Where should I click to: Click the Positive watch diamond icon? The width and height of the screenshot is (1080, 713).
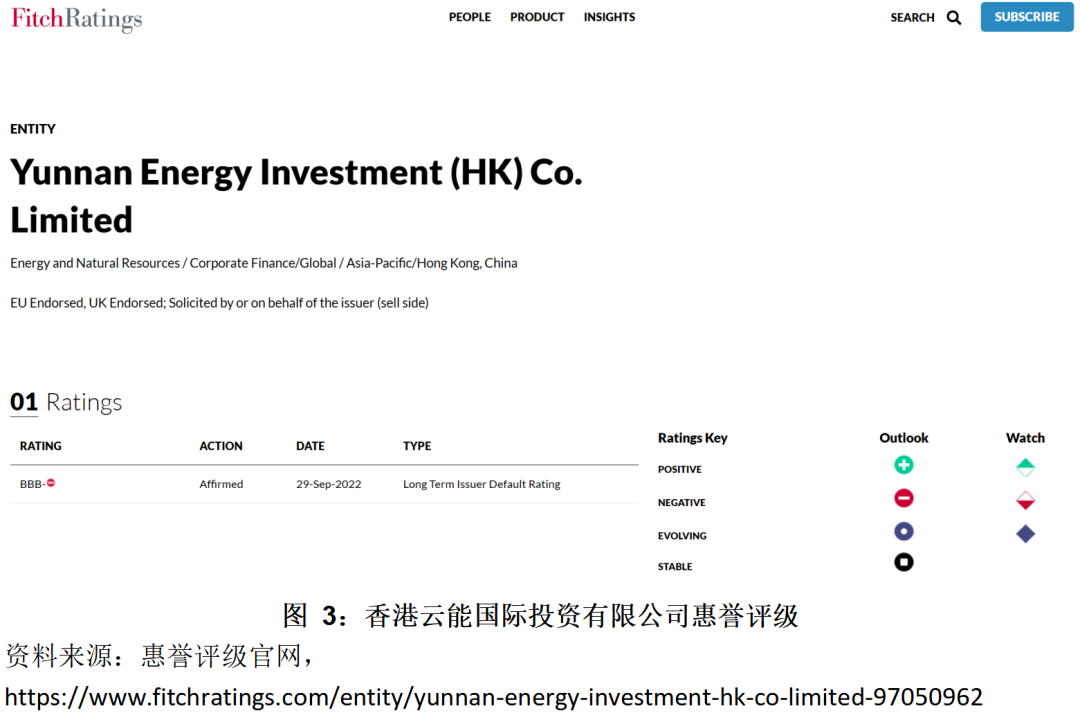point(1025,467)
